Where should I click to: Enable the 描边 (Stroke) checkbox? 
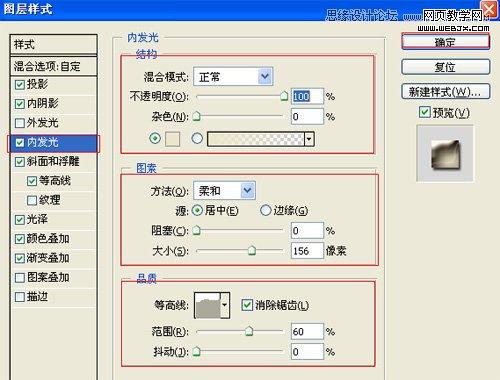[x=20, y=297]
